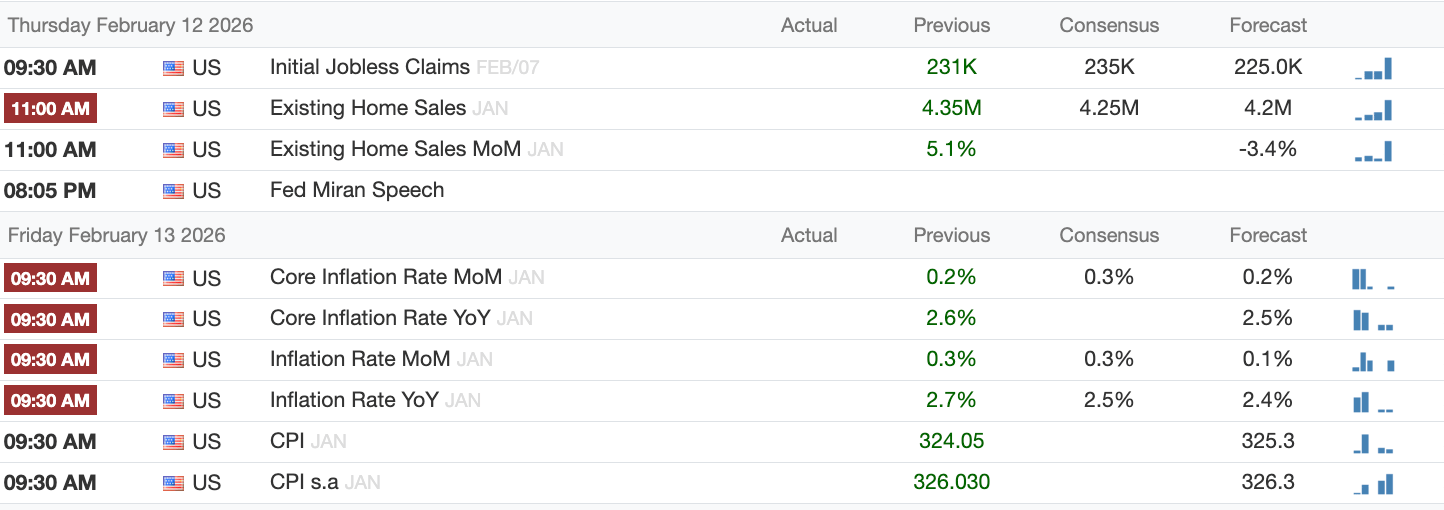Click the Friday Forecast column header
The image size is (1444, 510).
tap(1268, 236)
